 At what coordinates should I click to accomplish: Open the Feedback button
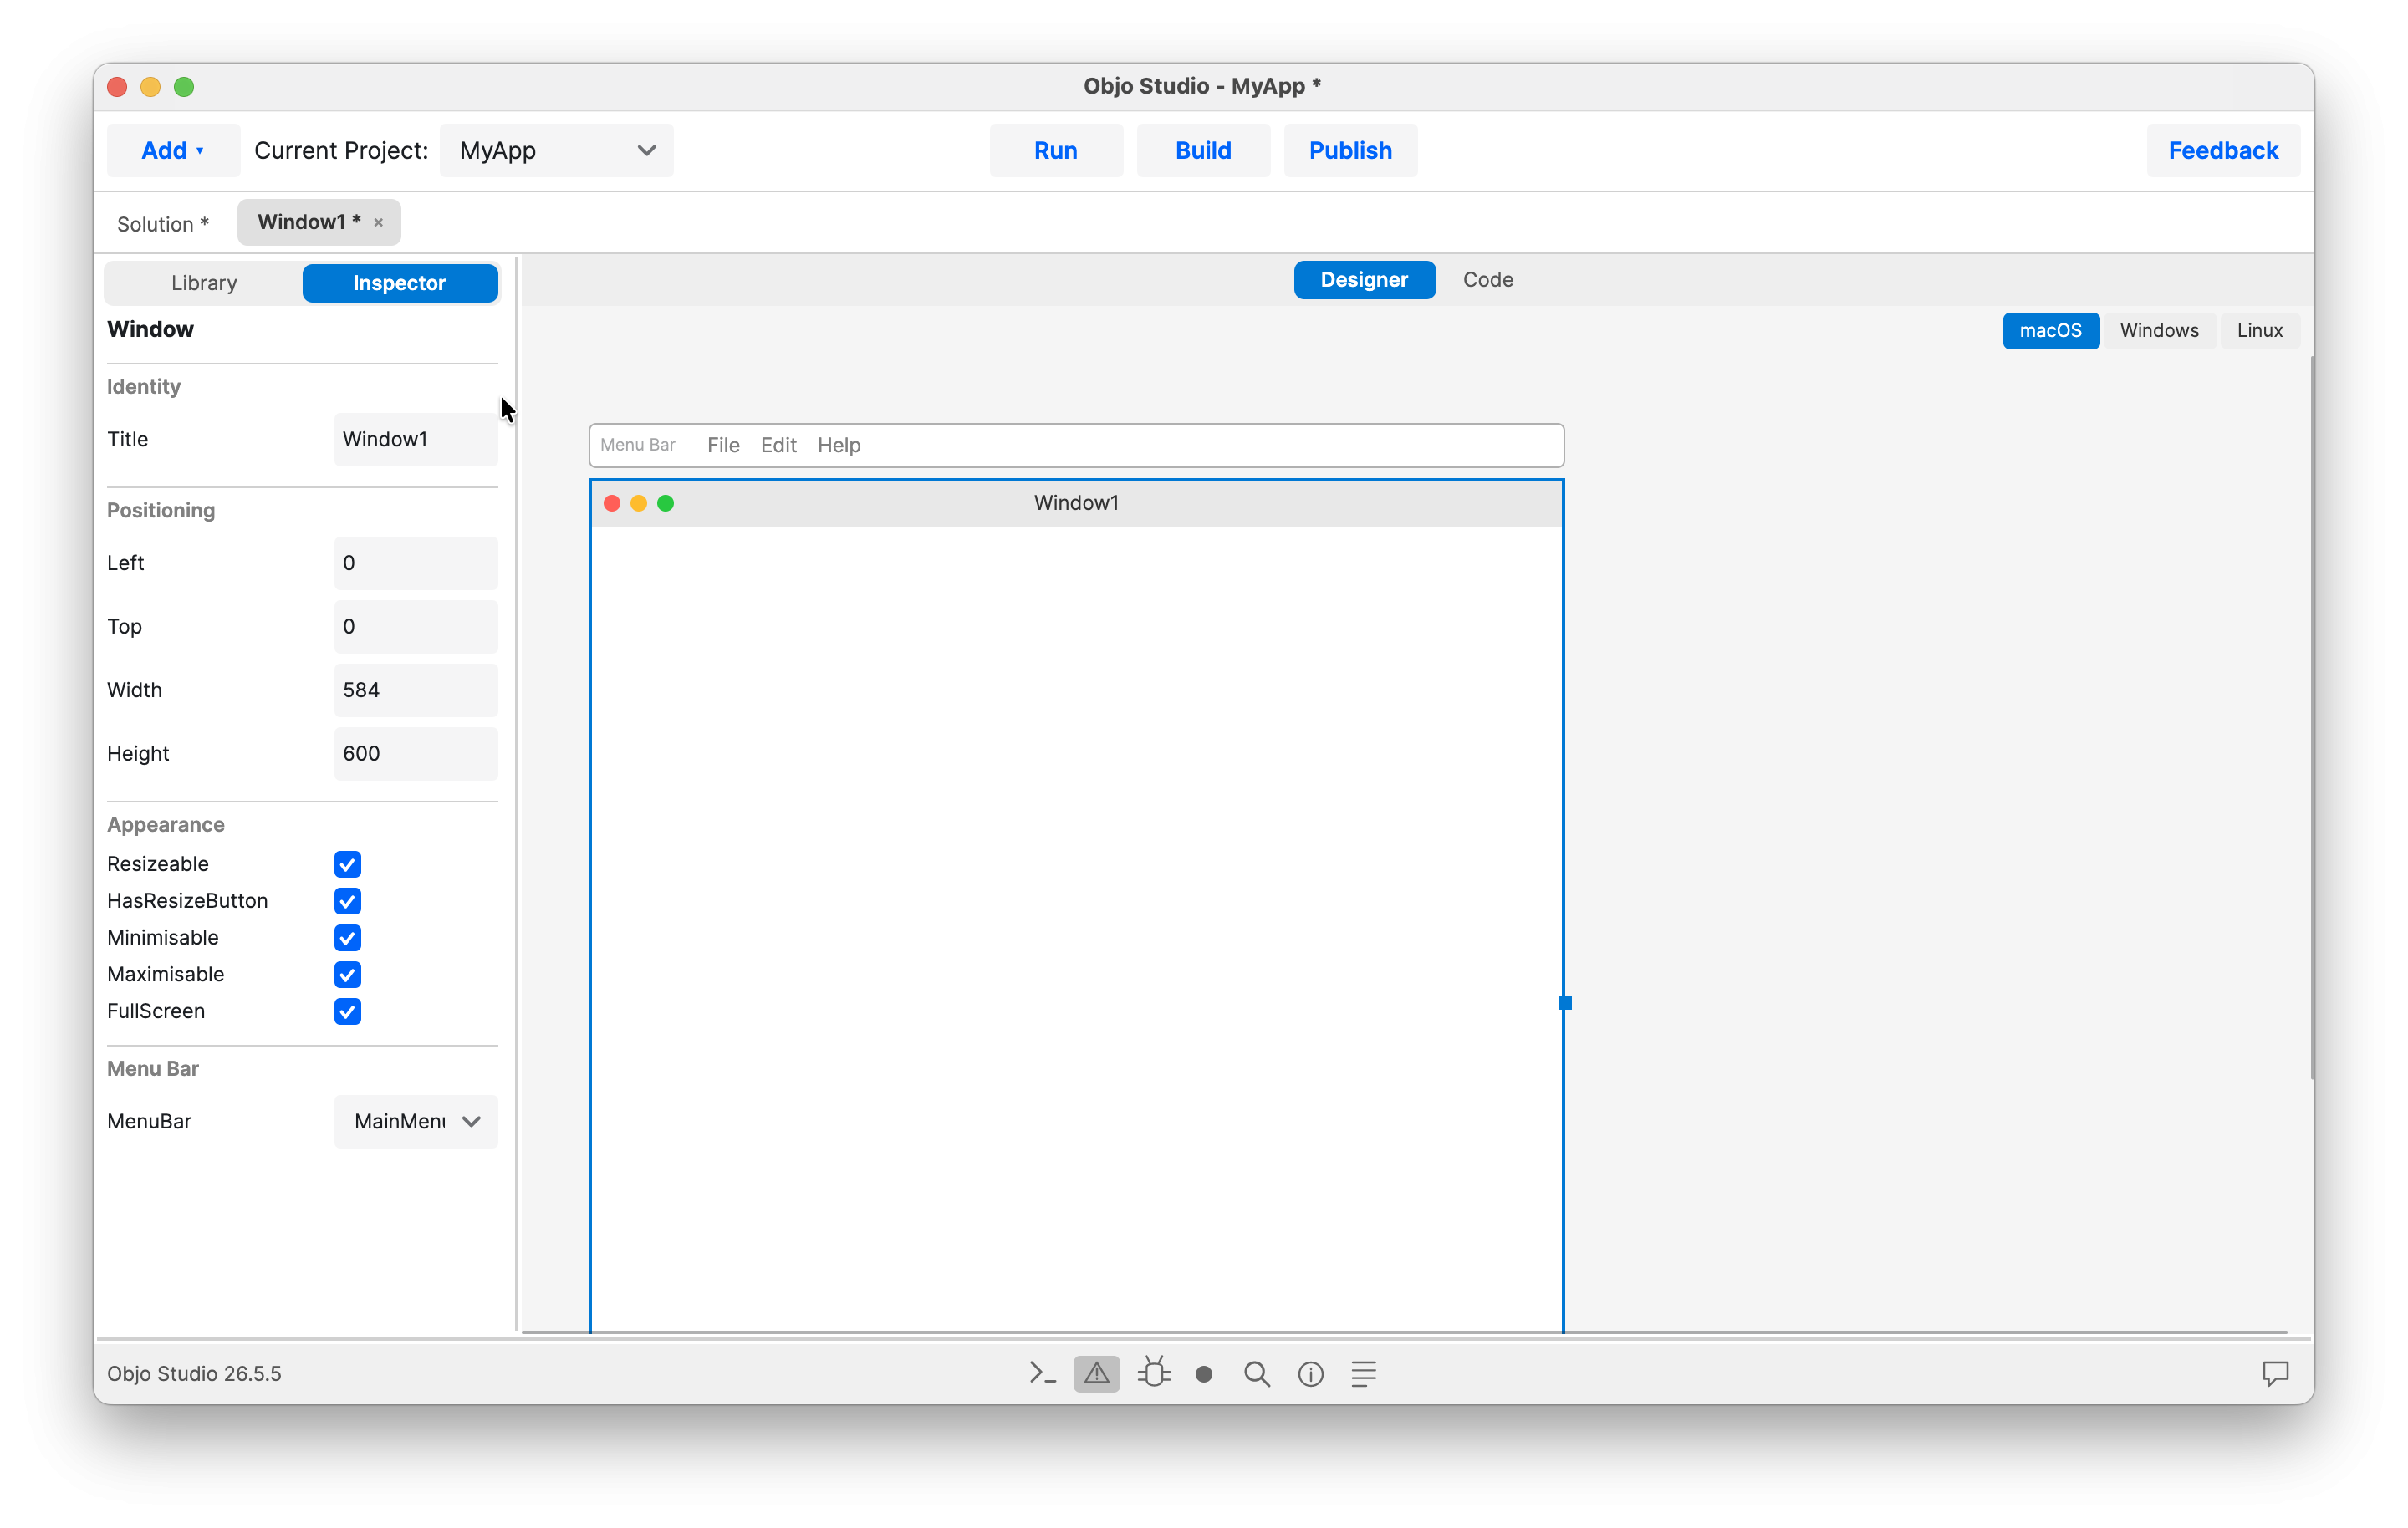pyautogui.click(x=2223, y=151)
